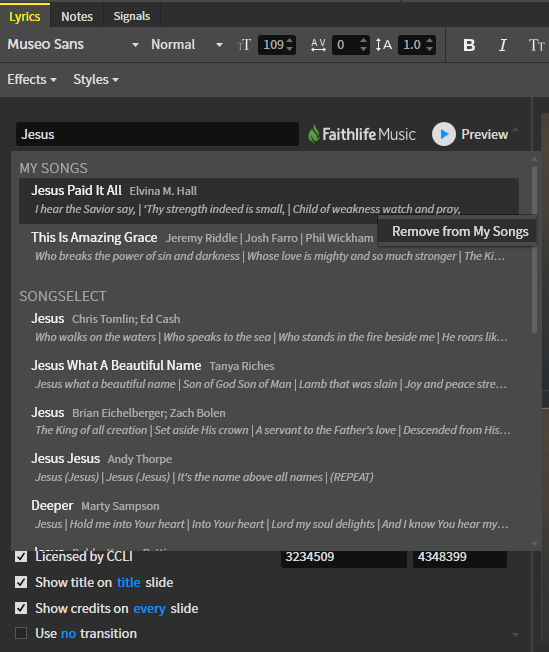Click the font size icon
This screenshot has width=549, height=652.
coord(244,45)
